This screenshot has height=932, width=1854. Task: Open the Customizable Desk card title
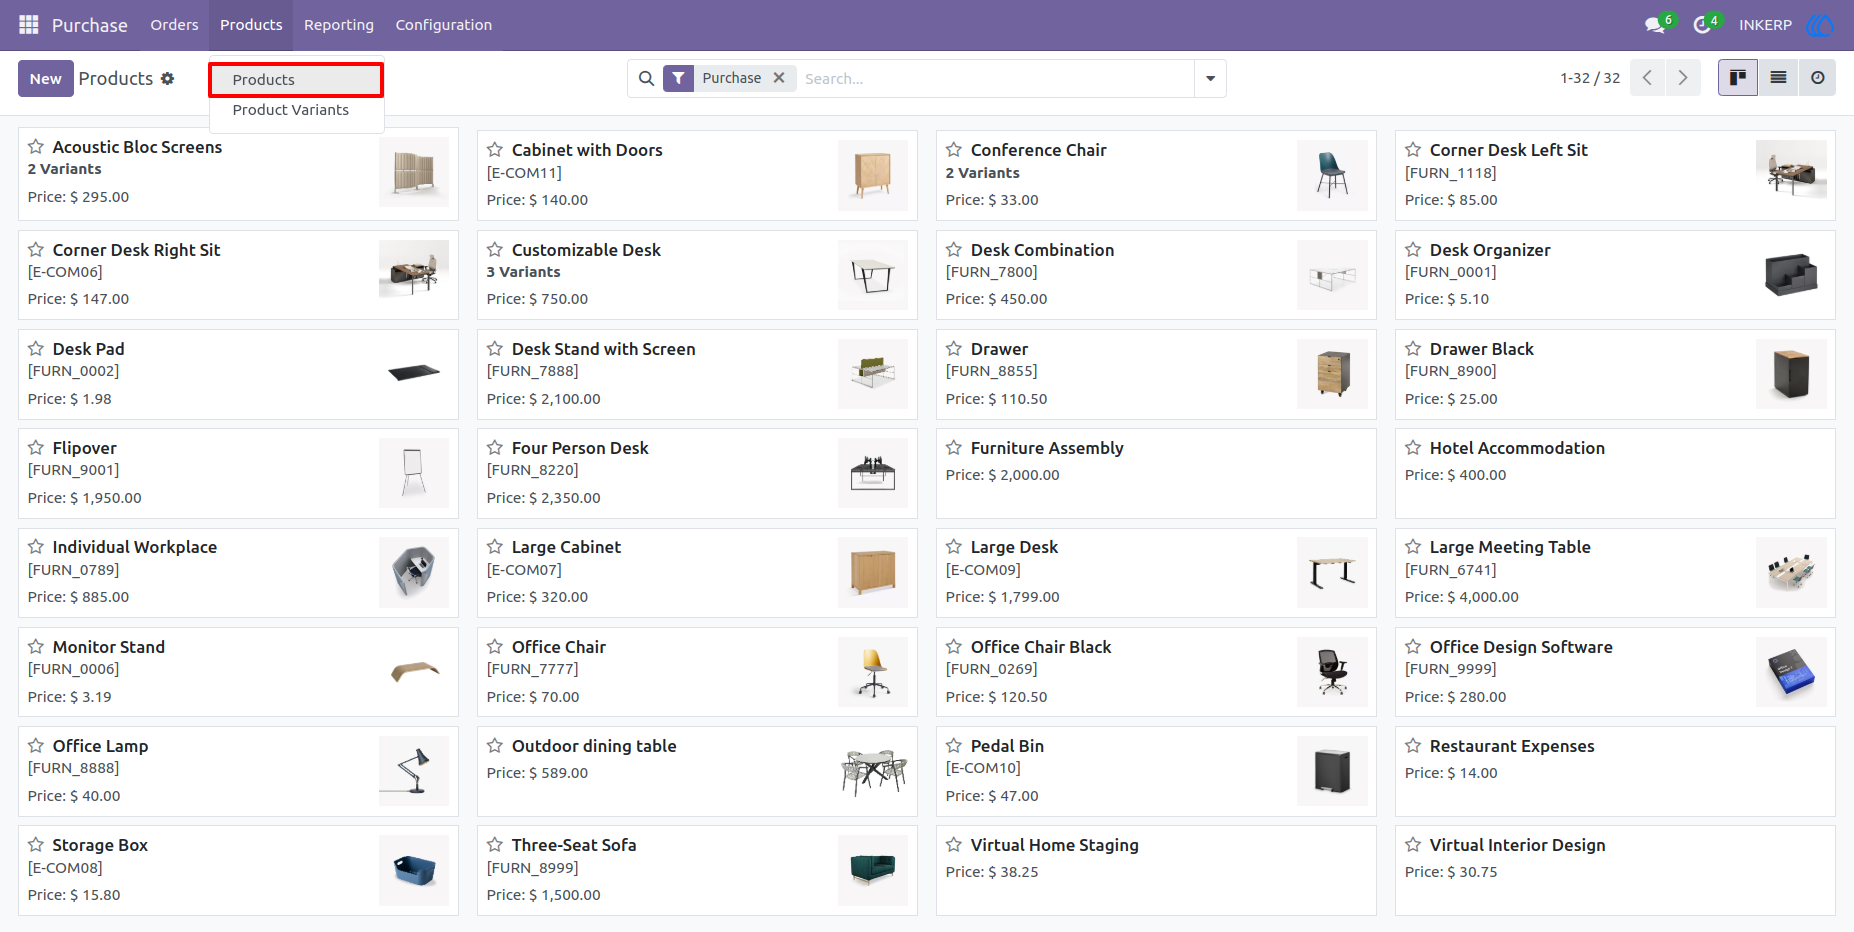(586, 250)
